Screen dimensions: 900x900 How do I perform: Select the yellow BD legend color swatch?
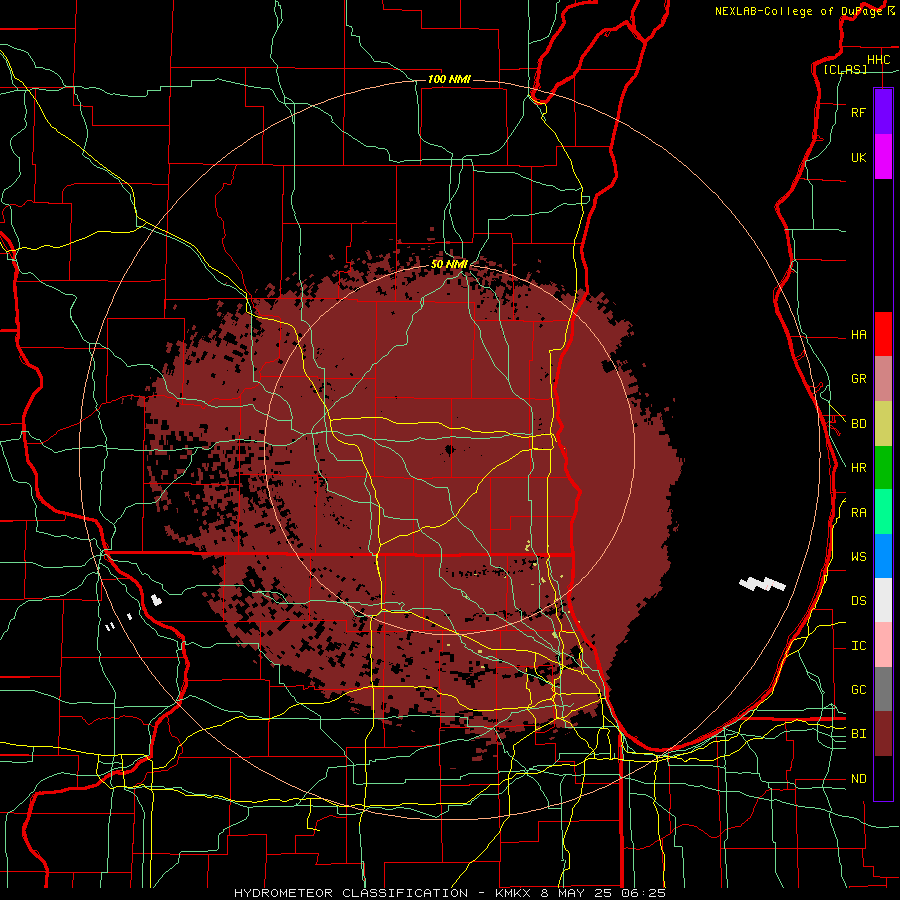tap(883, 423)
